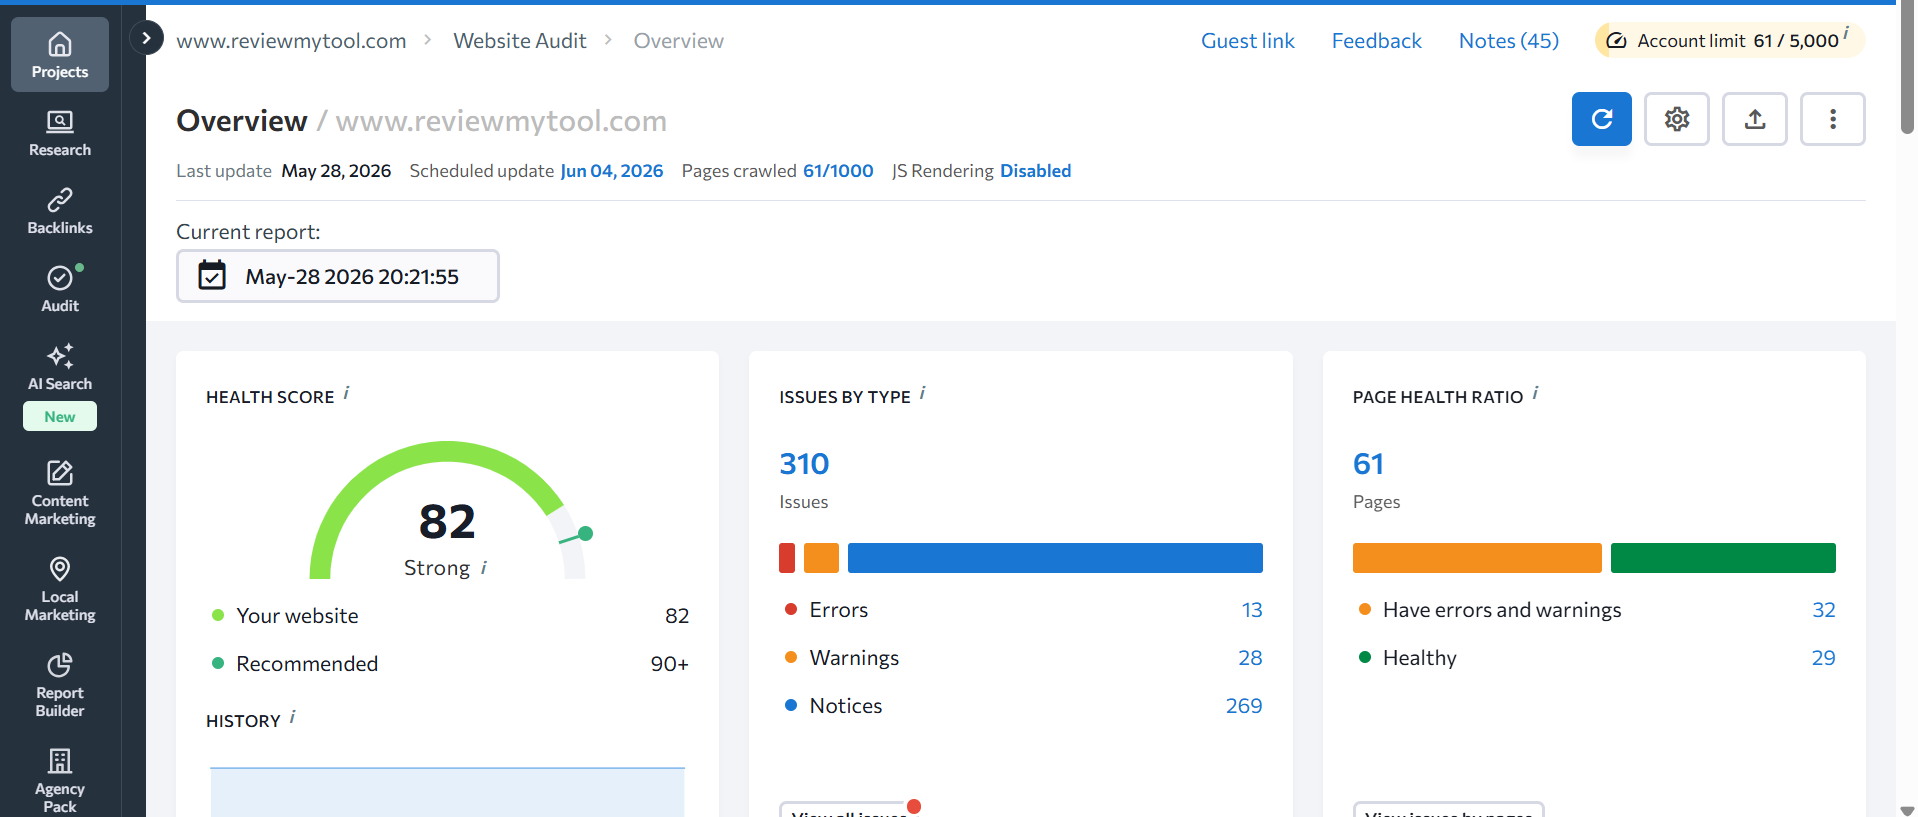The height and width of the screenshot is (817, 1918).
Task: Open audit settings gear
Action: point(1677,119)
